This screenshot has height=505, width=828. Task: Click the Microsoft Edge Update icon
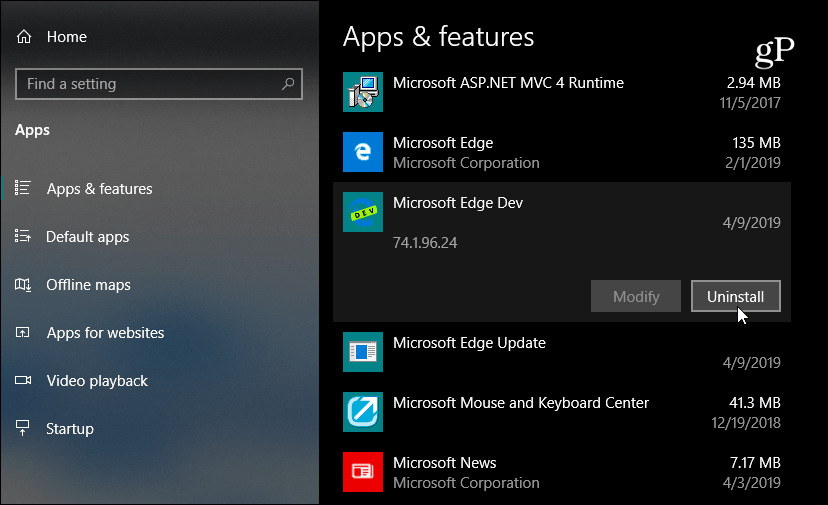click(x=363, y=352)
